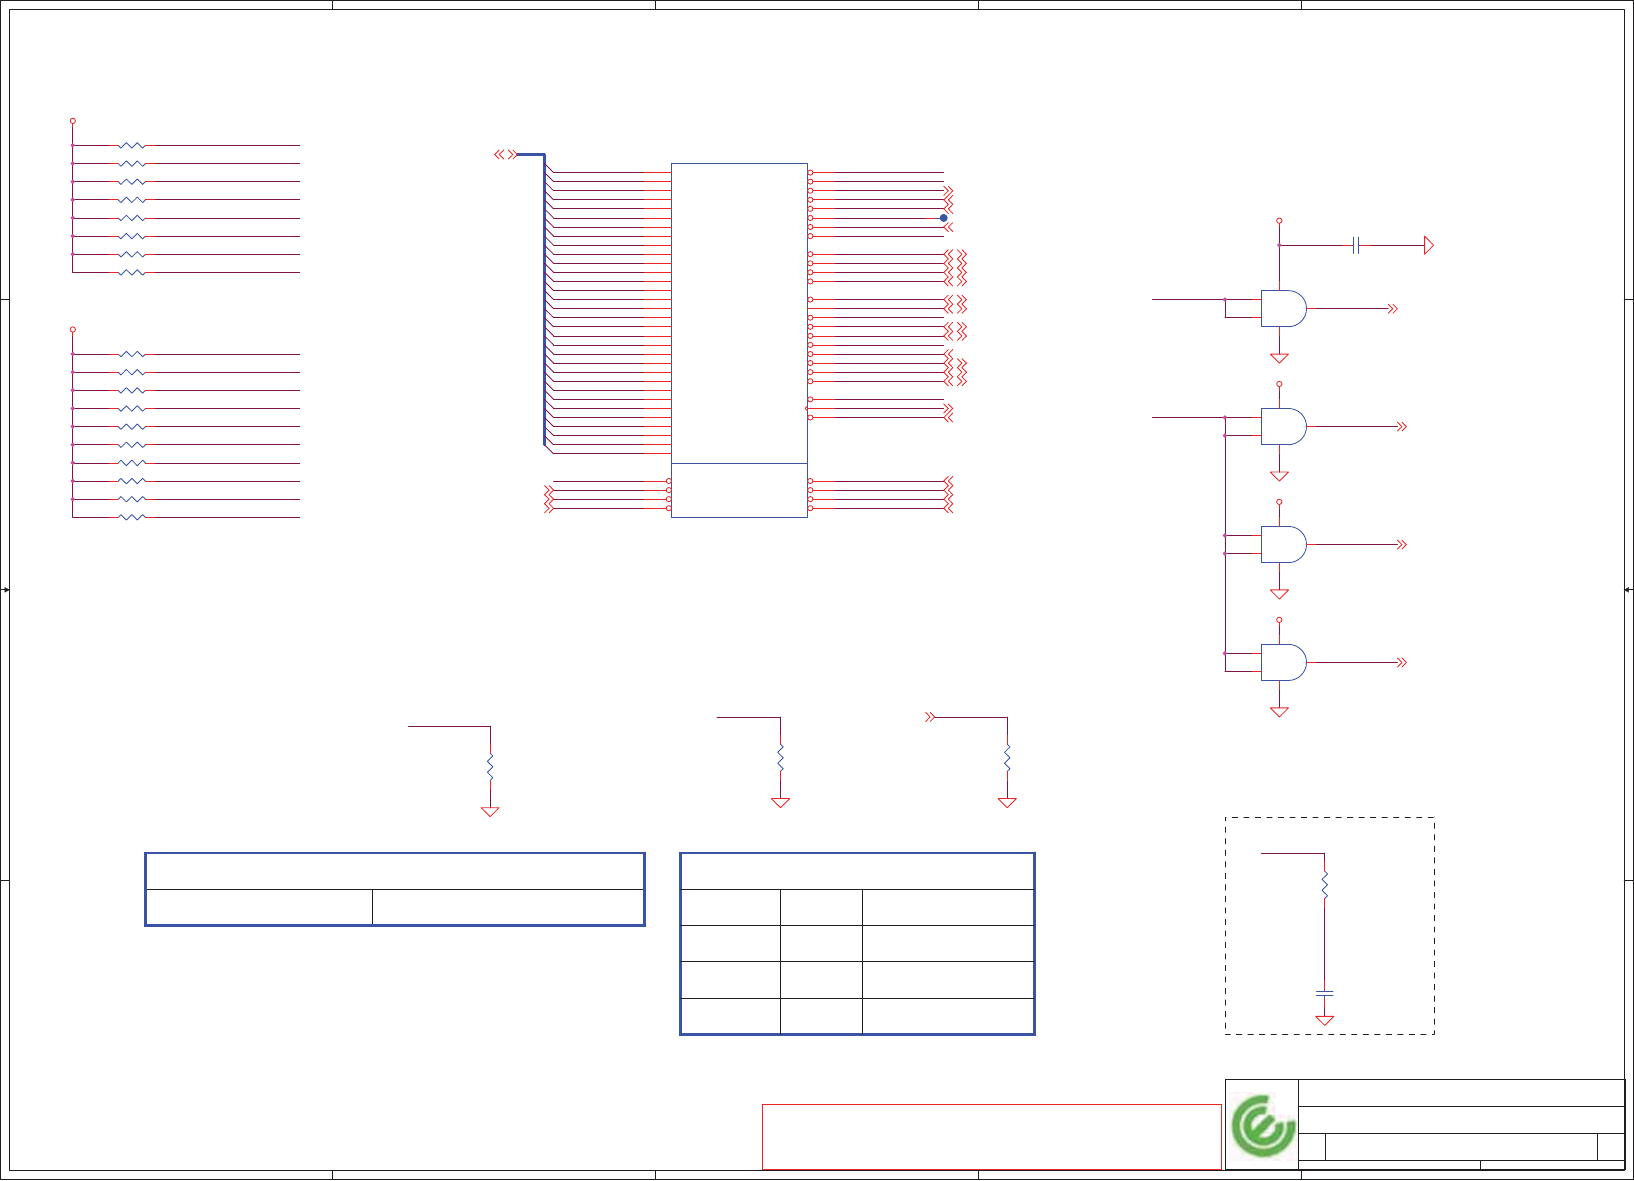
Task: Click power circle atop lower resistor bank
Action: [x=72, y=330]
